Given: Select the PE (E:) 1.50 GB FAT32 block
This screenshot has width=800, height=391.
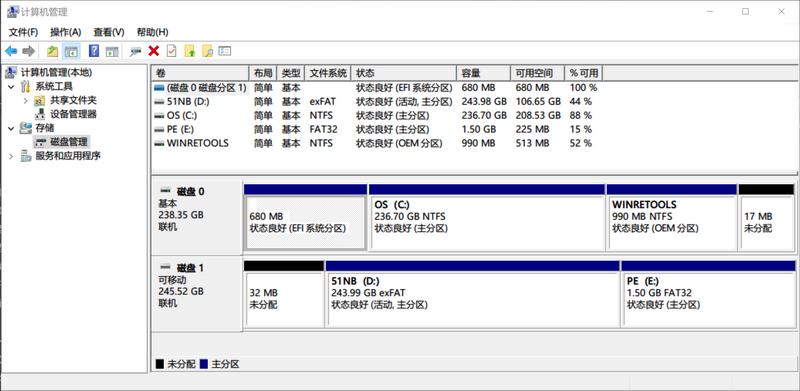Looking at the screenshot, I should (x=708, y=294).
